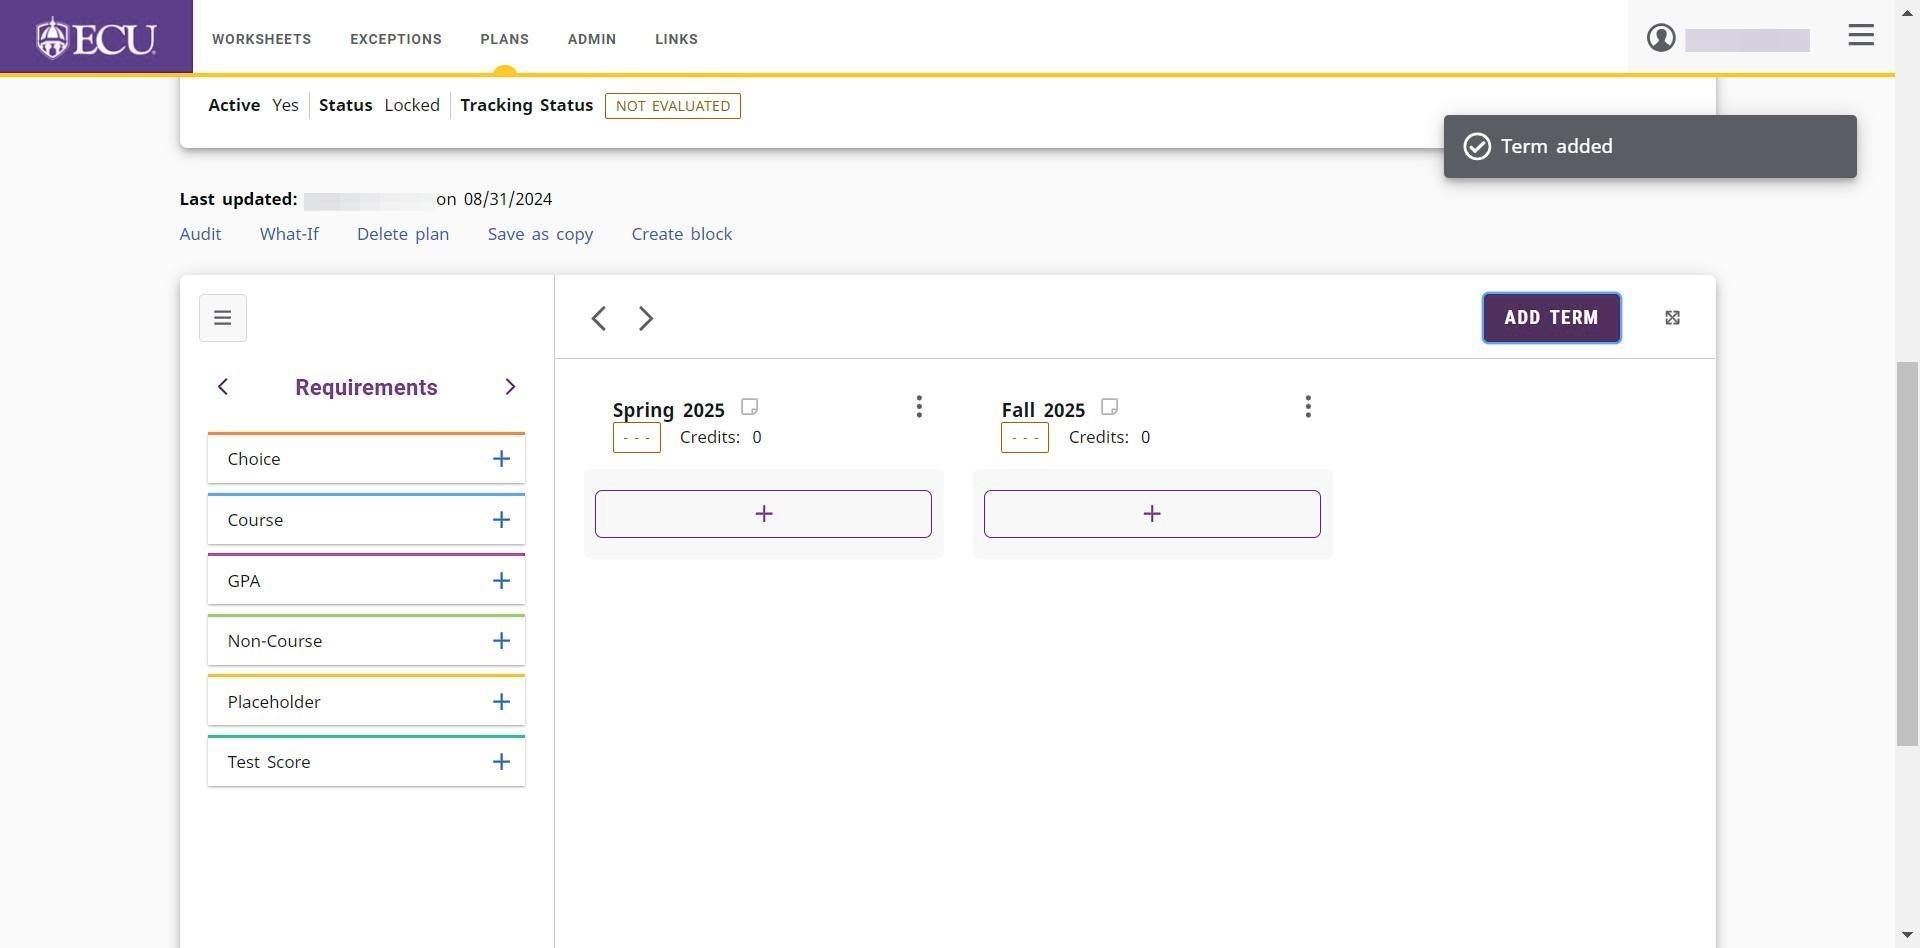Add requirement to Fall 2025 term

click(x=1152, y=514)
